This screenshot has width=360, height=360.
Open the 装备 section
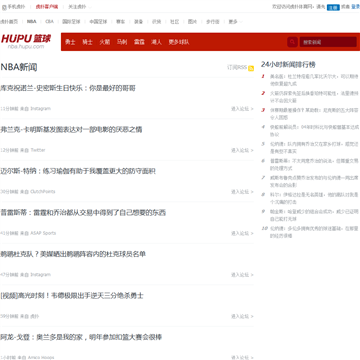138,22
